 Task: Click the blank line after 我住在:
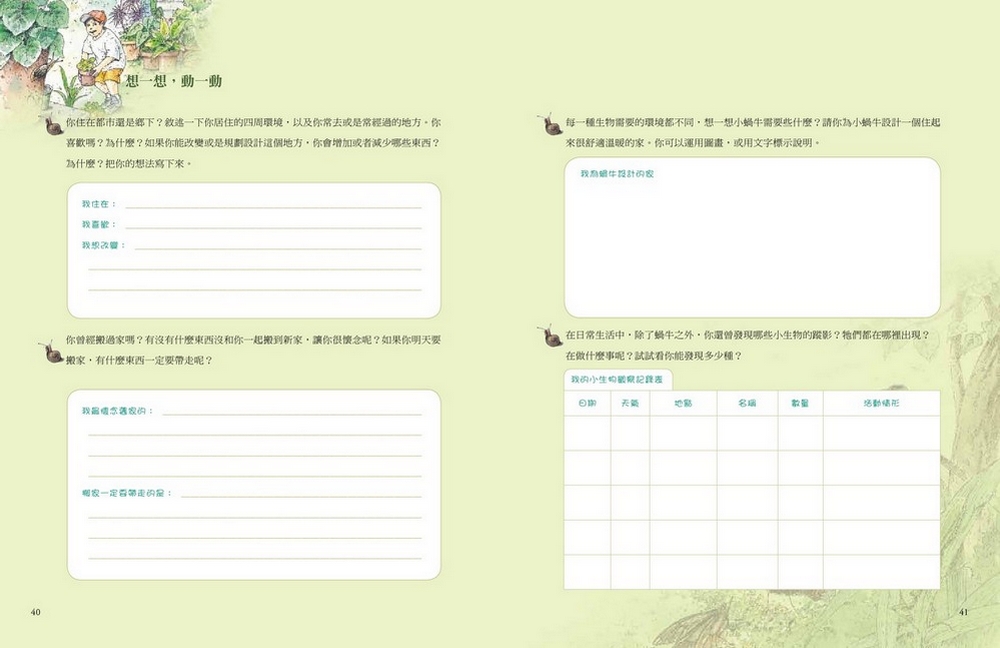(274, 207)
